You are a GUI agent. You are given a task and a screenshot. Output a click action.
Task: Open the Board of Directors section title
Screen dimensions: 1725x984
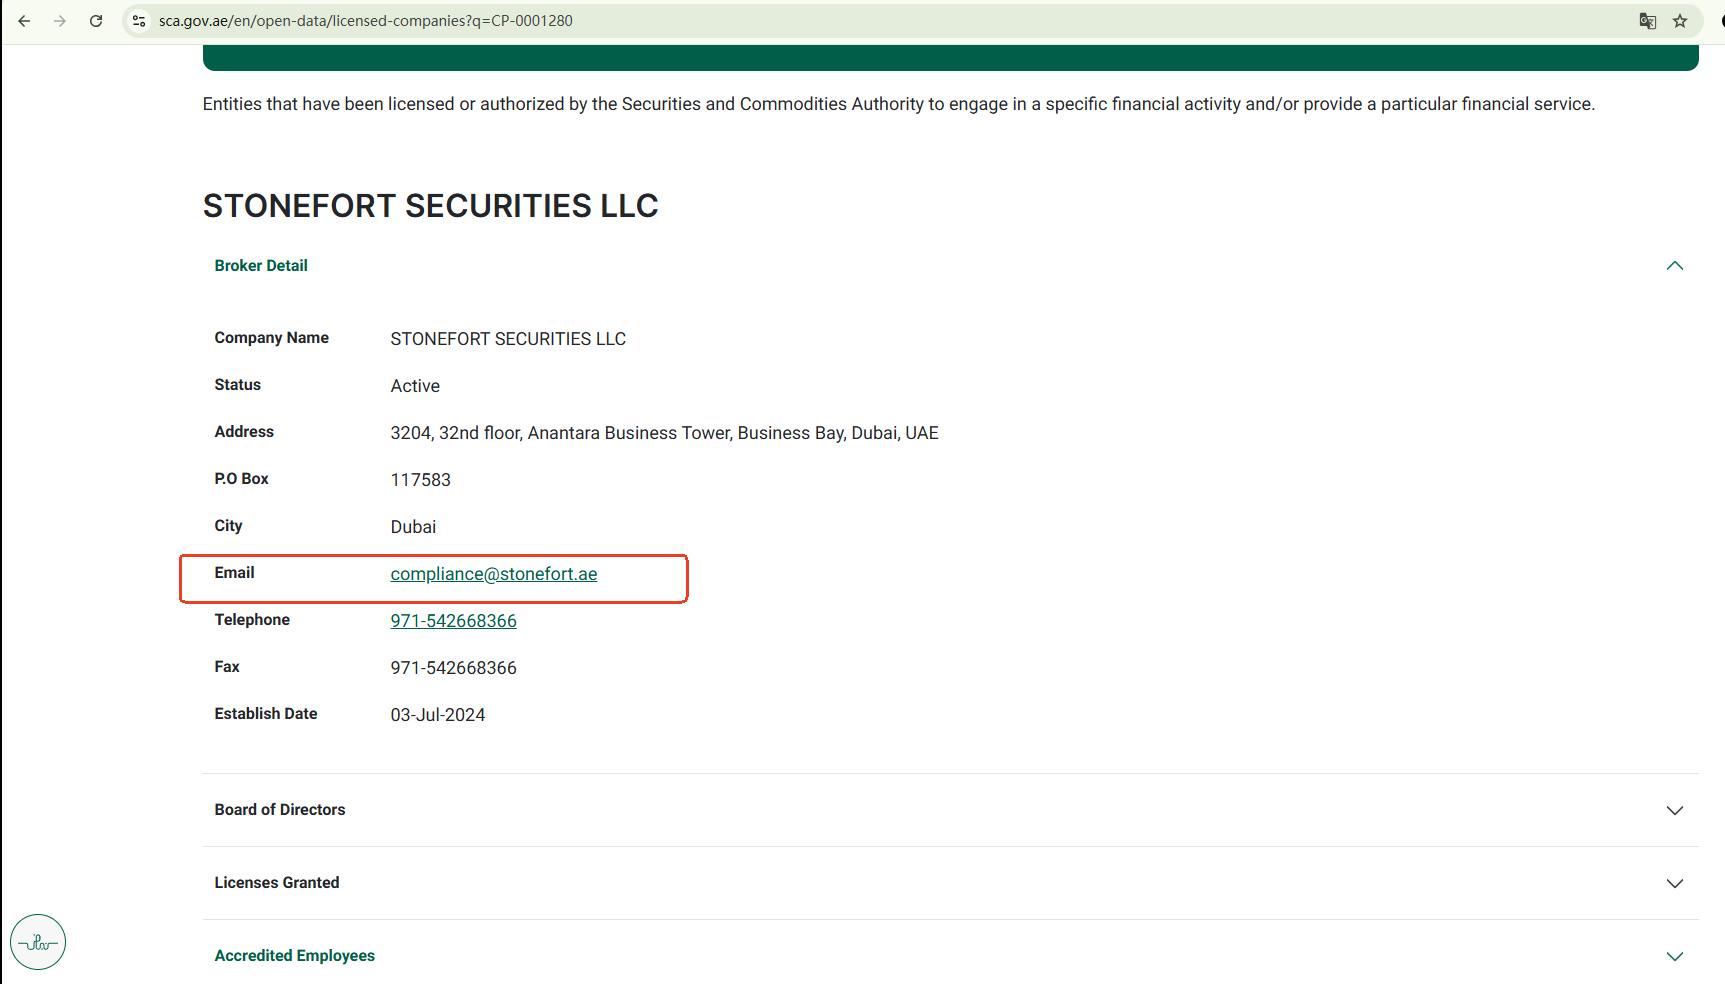tap(280, 810)
